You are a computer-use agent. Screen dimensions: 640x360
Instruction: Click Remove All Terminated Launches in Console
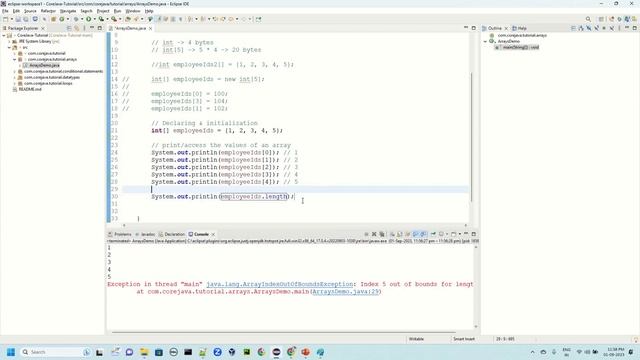click(x=382, y=234)
